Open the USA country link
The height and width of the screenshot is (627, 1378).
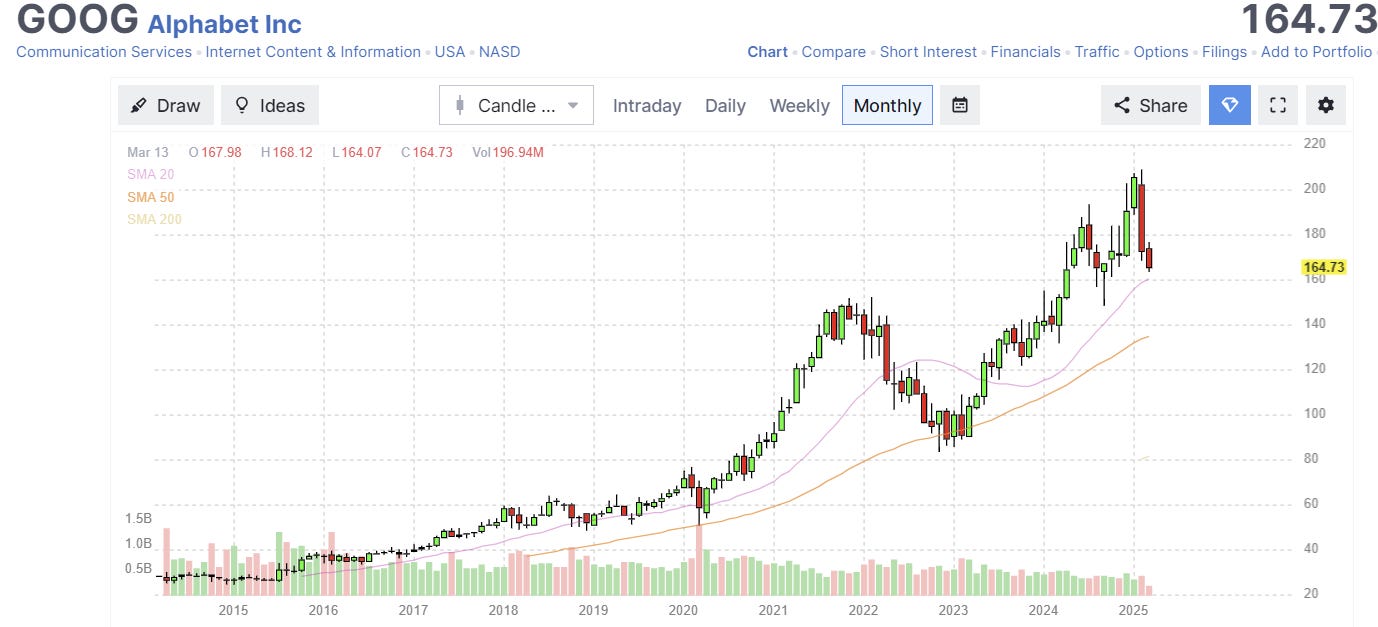coord(450,52)
